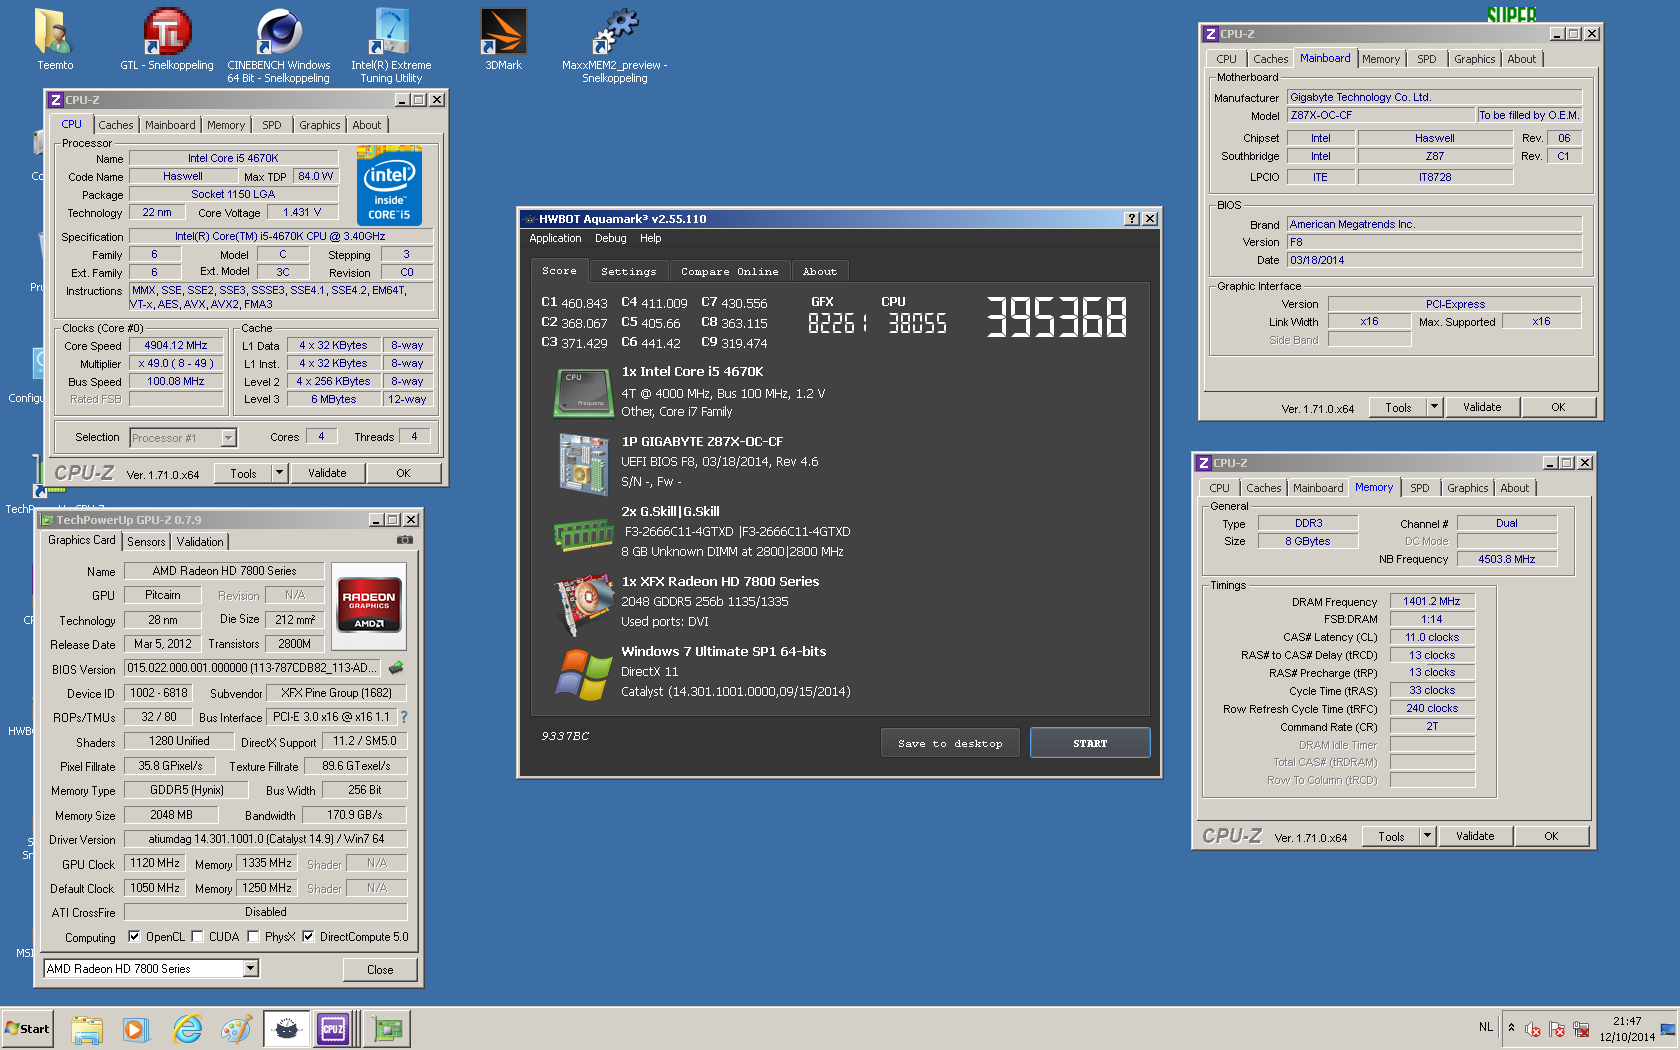Screen dimensions: 1680x1050
Task: Open Tools dropdown arrow in Mainboard CPU-Z window
Action: tap(1435, 407)
